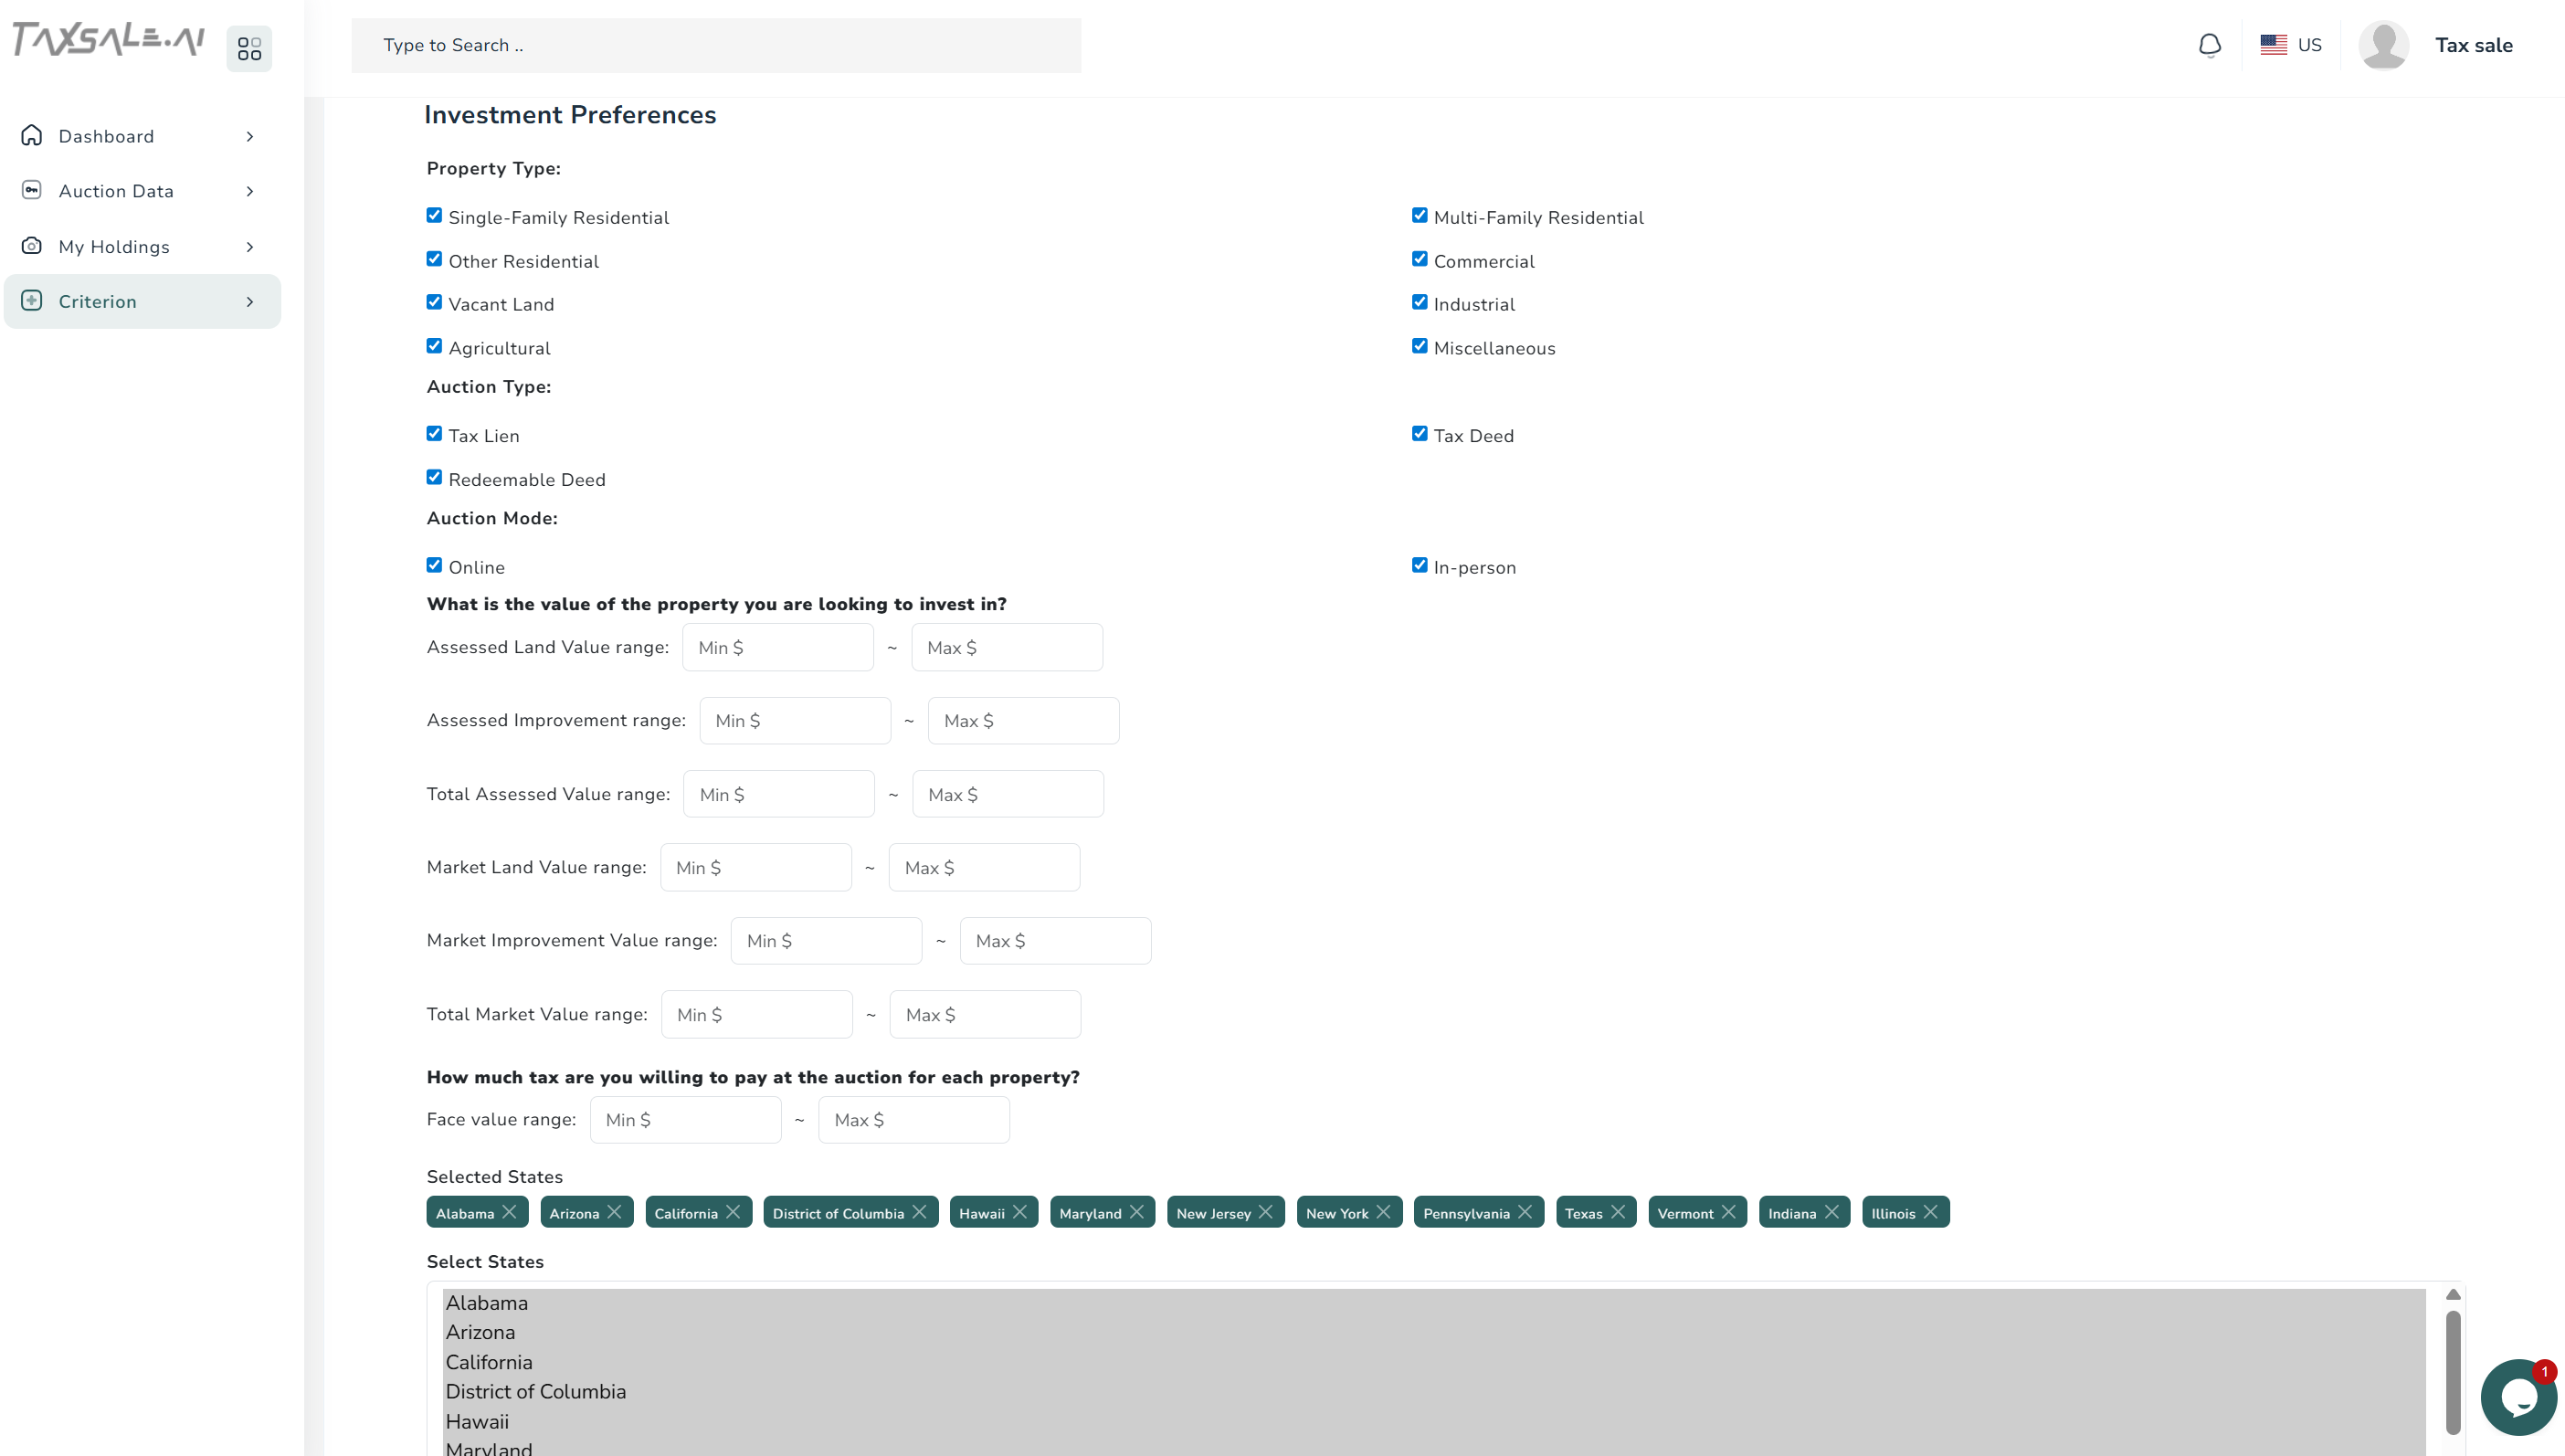Toggle the In-person auction mode checkbox

1419,565
